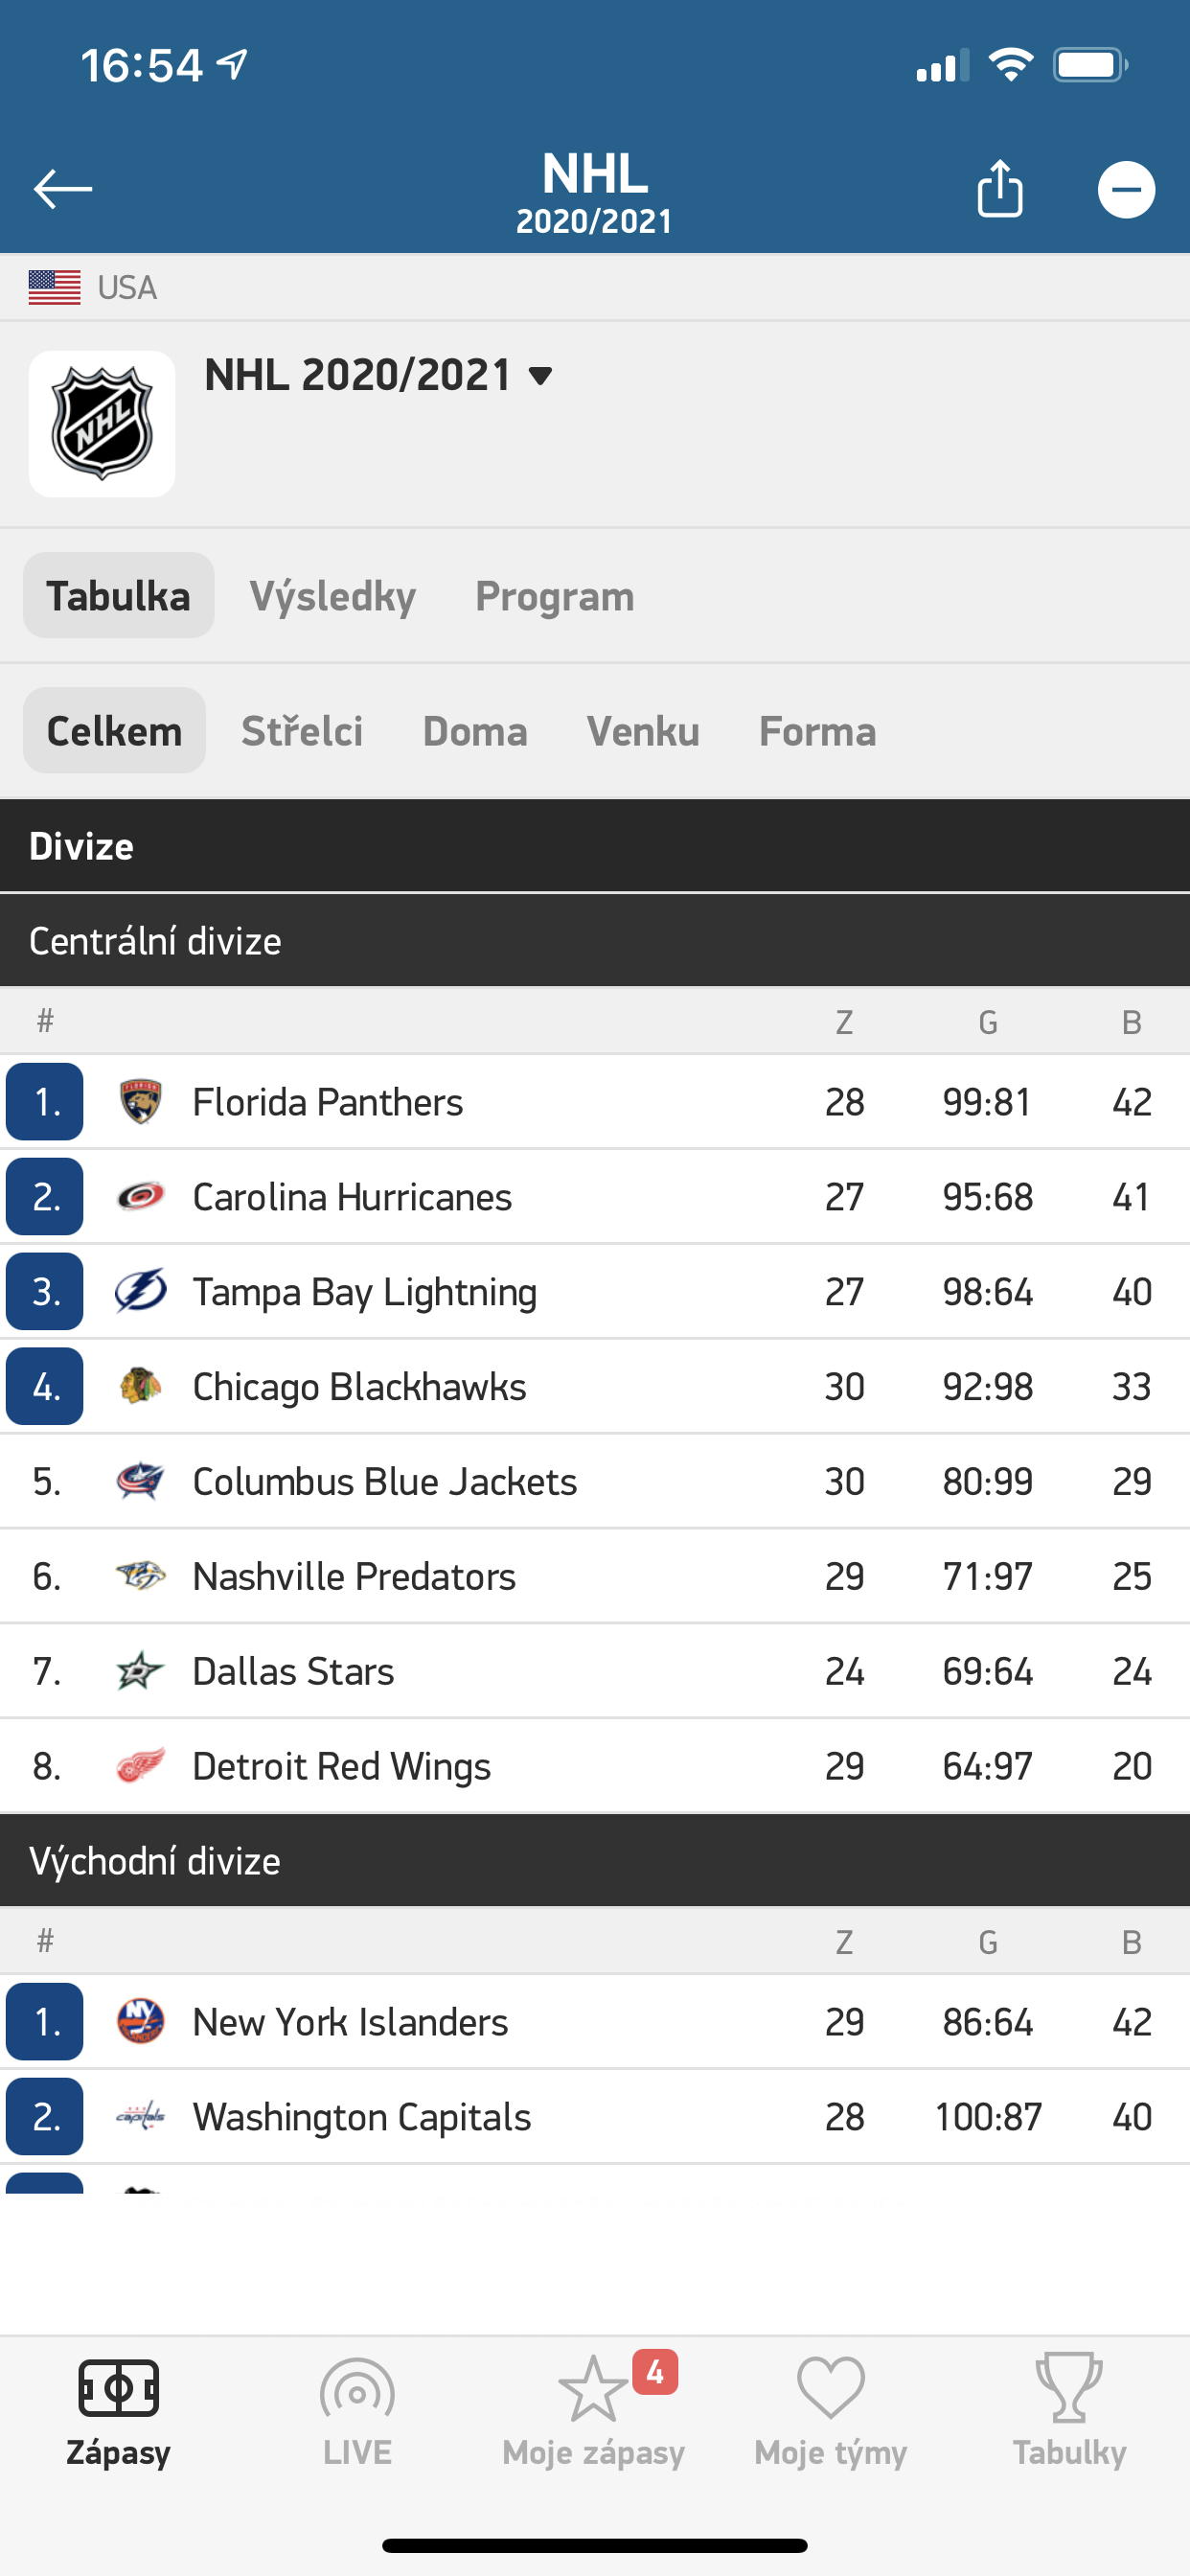The width and height of the screenshot is (1190, 2576).
Task: Select the Detroit Red Wings row
Action: click(x=342, y=1766)
